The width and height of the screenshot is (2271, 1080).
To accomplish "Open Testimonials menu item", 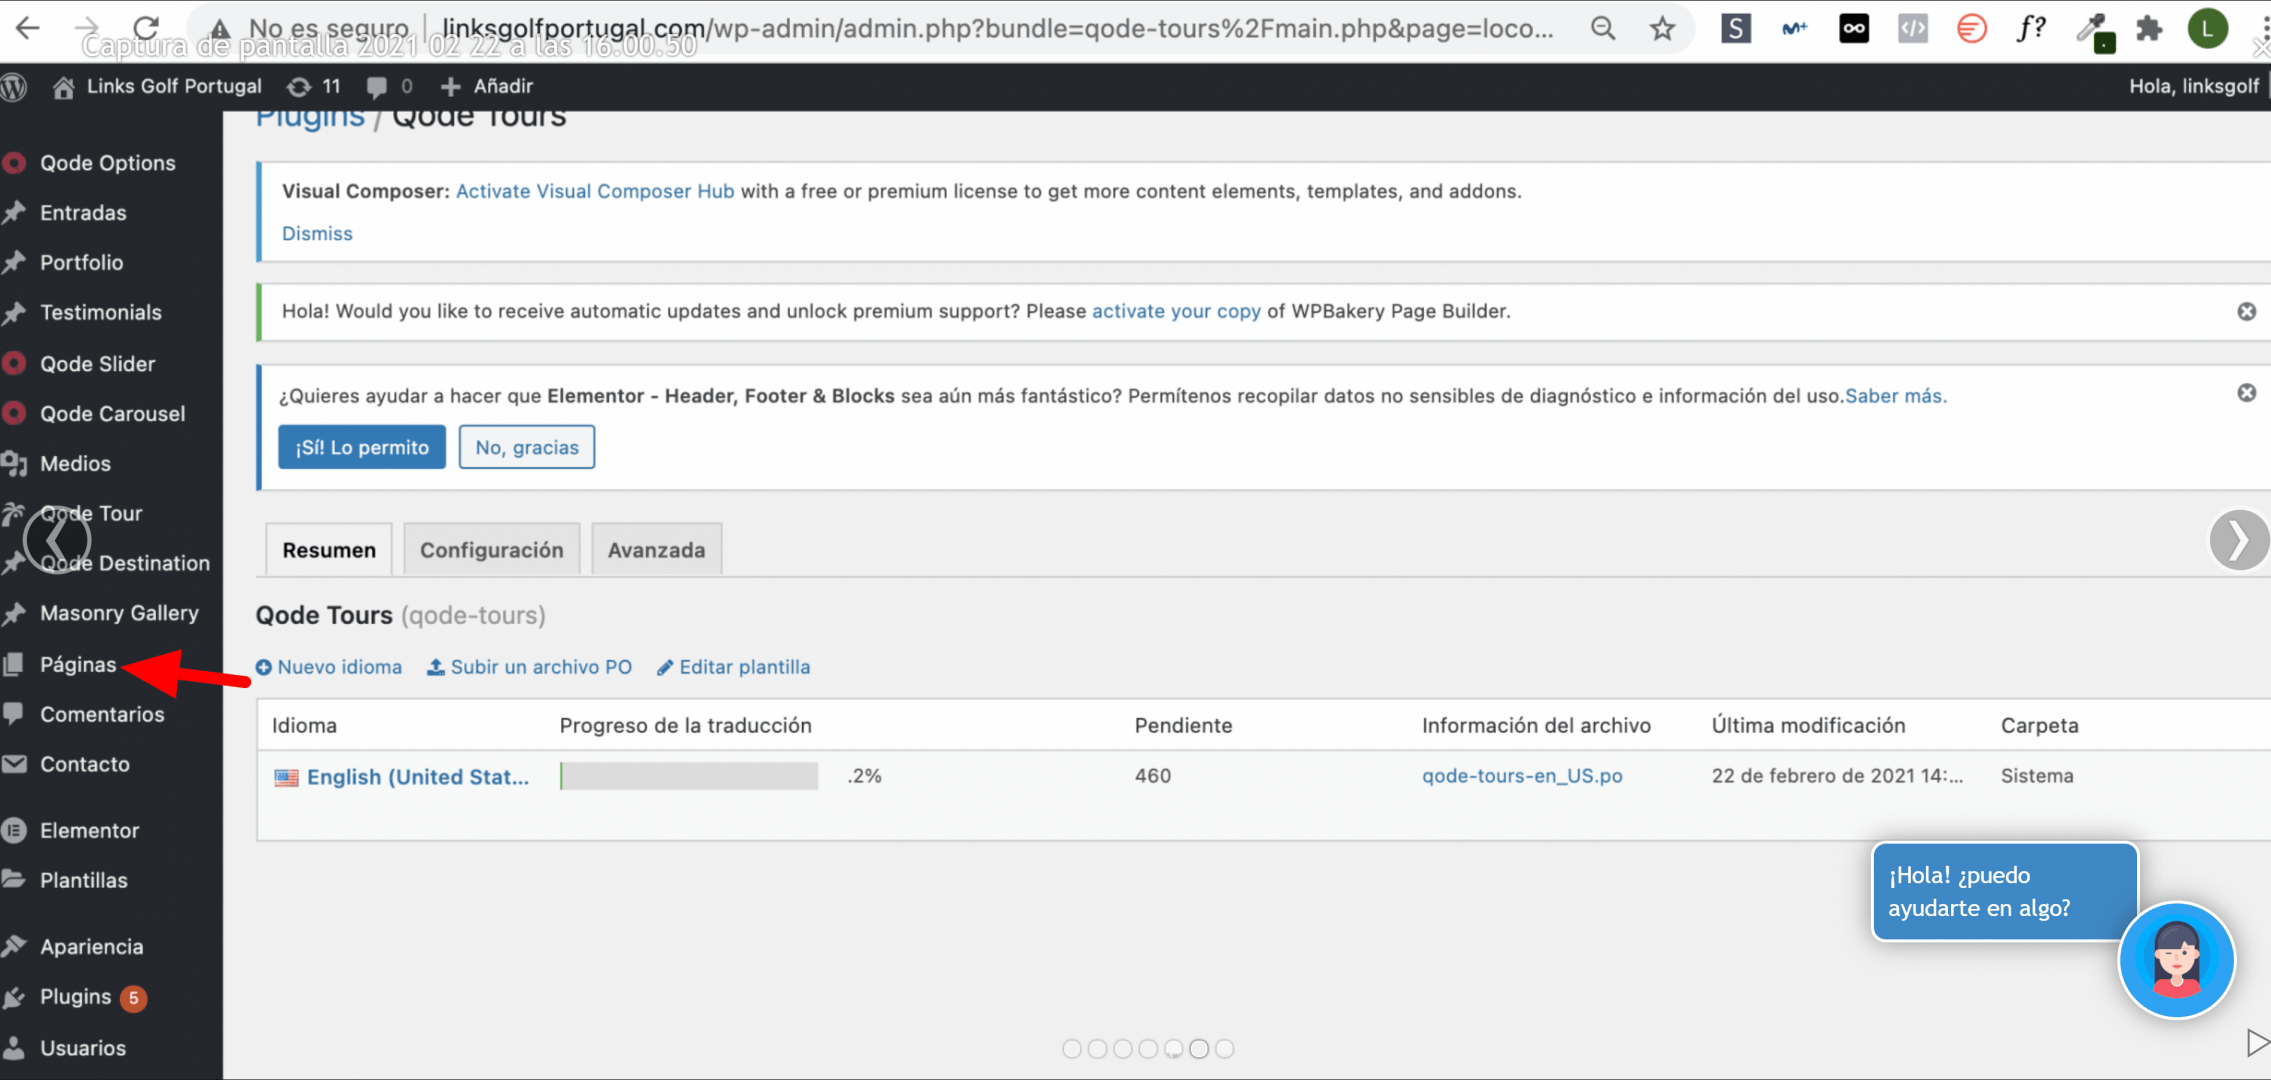I will pos(100,313).
